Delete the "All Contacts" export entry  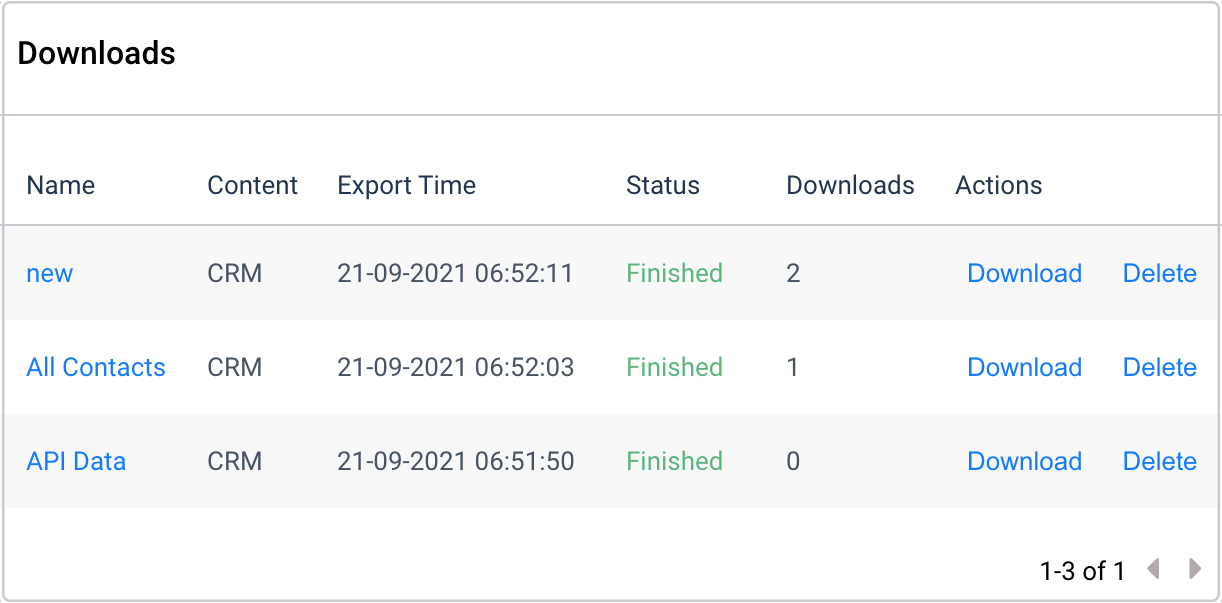click(x=1159, y=367)
